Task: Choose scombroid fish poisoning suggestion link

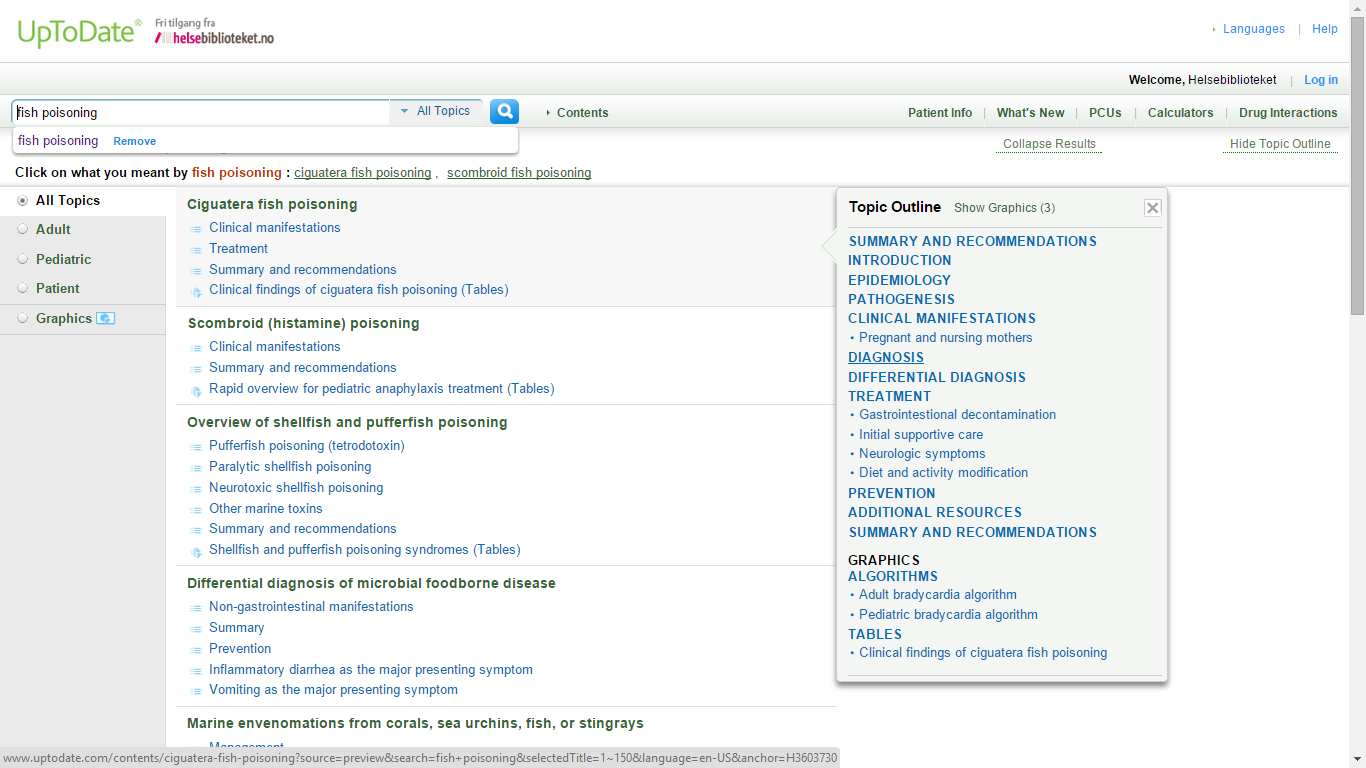Action: coord(519,173)
